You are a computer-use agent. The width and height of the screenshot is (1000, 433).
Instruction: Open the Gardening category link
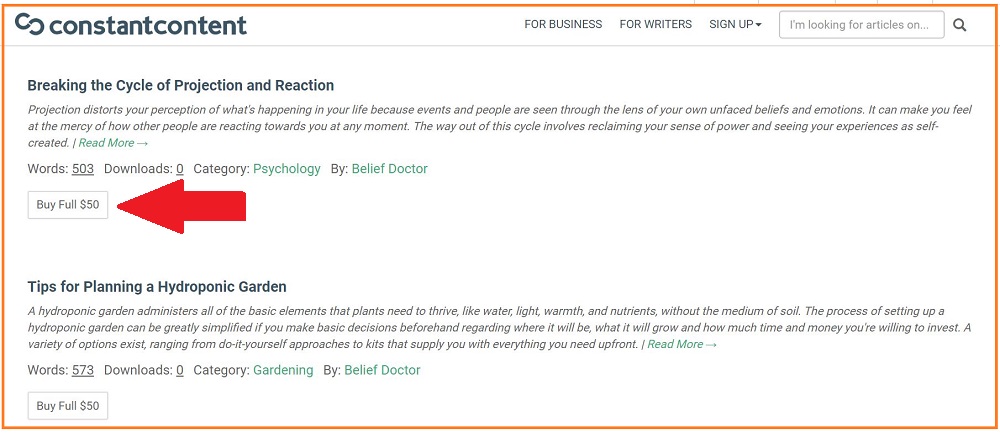click(x=283, y=370)
